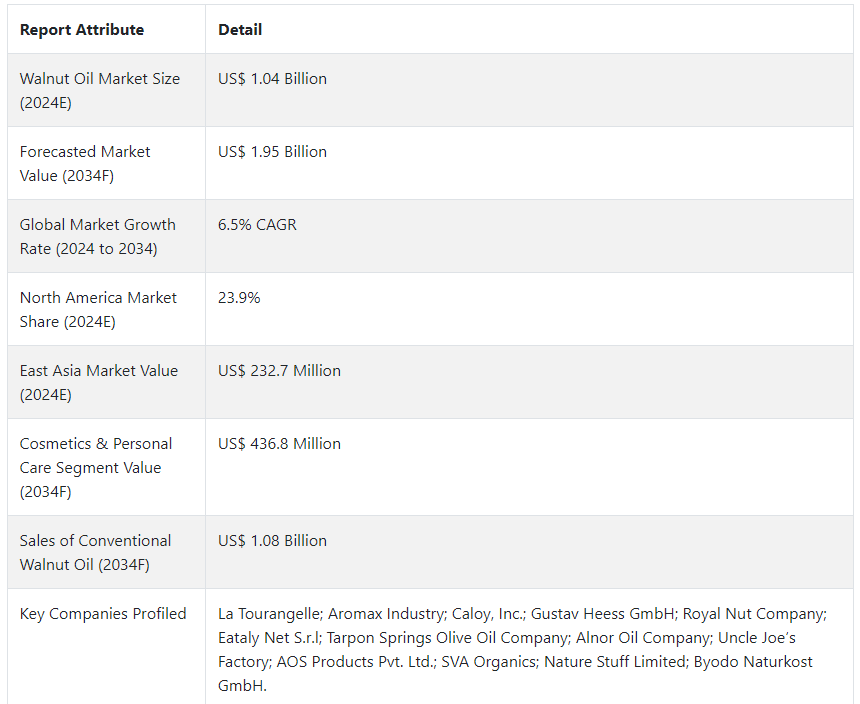Click the US$ 436.8 Million value
Screen dimensions: 860x704
[279, 444]
